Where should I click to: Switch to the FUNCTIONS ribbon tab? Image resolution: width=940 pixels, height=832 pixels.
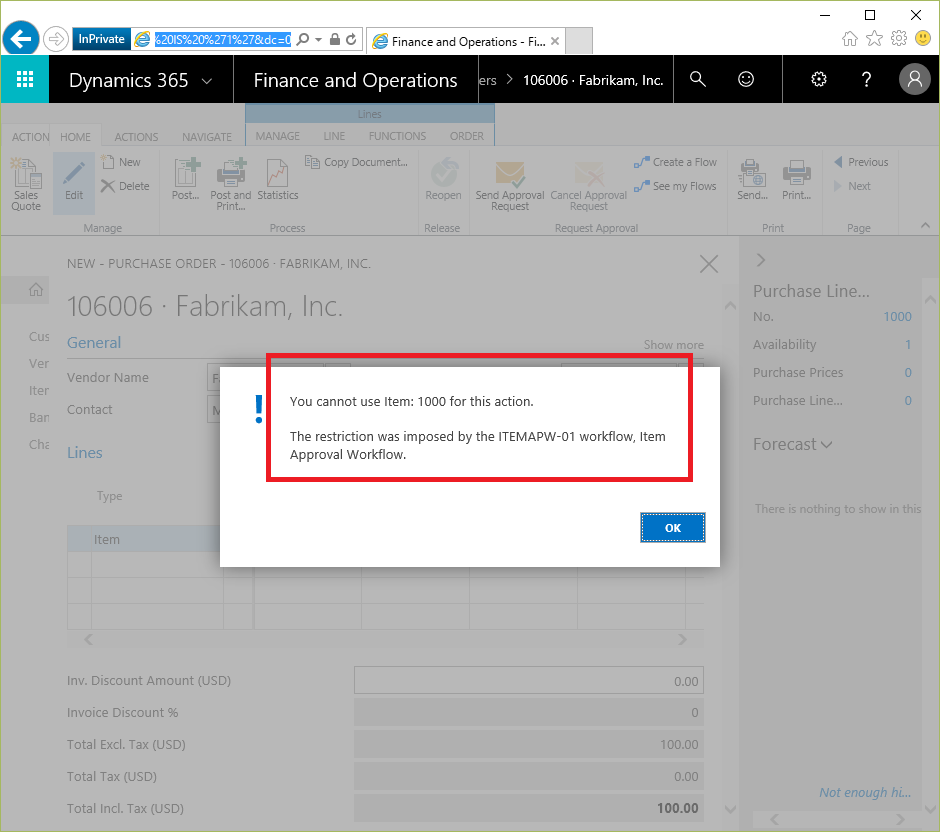[x=397, y=136]
